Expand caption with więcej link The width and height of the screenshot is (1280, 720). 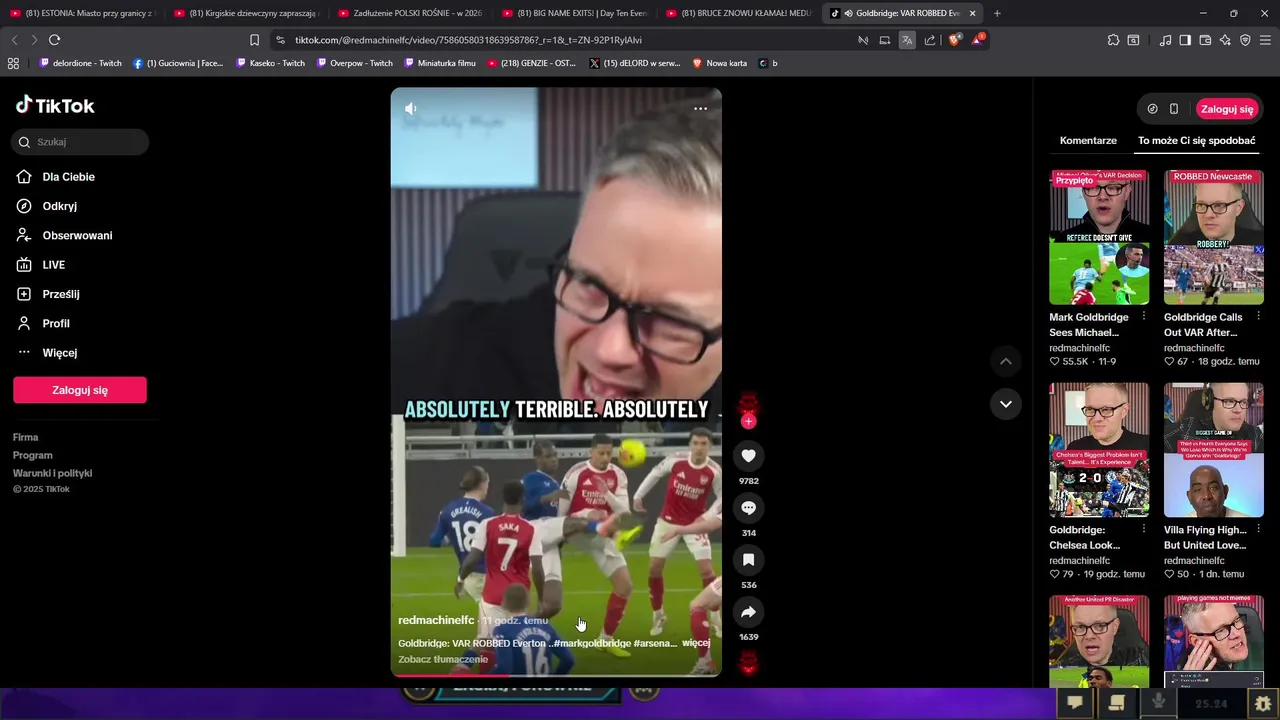[696, 643]
